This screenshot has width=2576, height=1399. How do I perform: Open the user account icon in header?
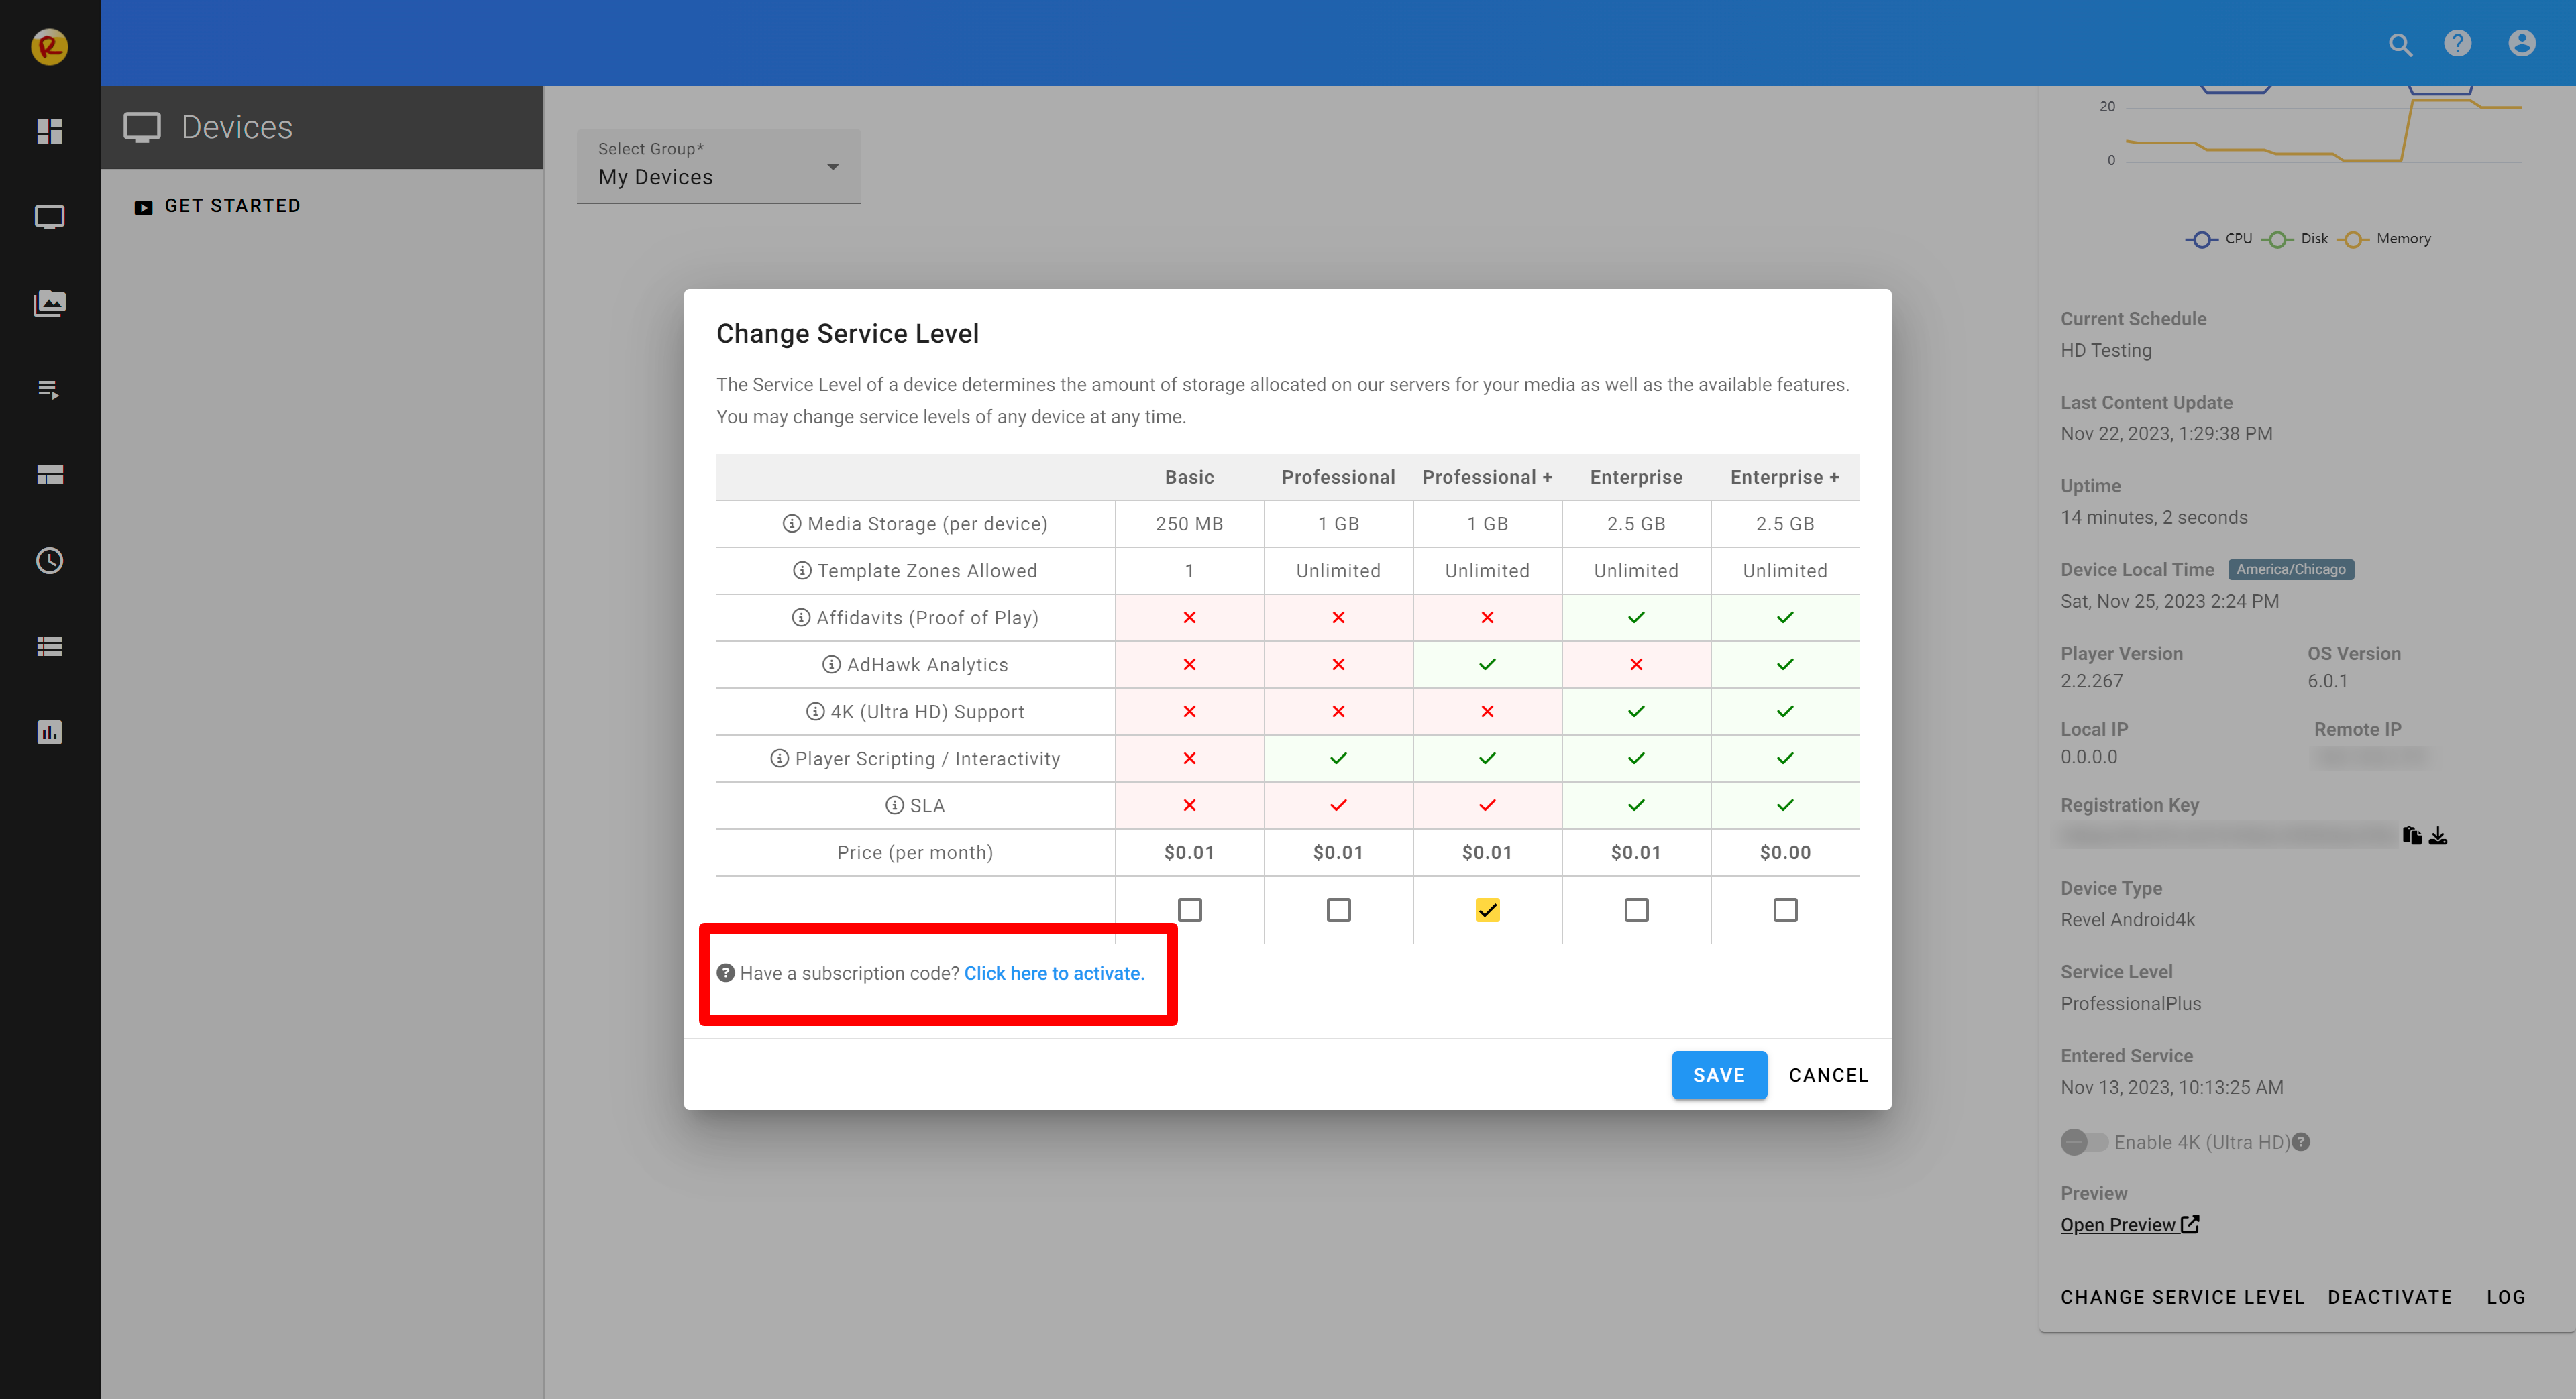coord(2521,43)
